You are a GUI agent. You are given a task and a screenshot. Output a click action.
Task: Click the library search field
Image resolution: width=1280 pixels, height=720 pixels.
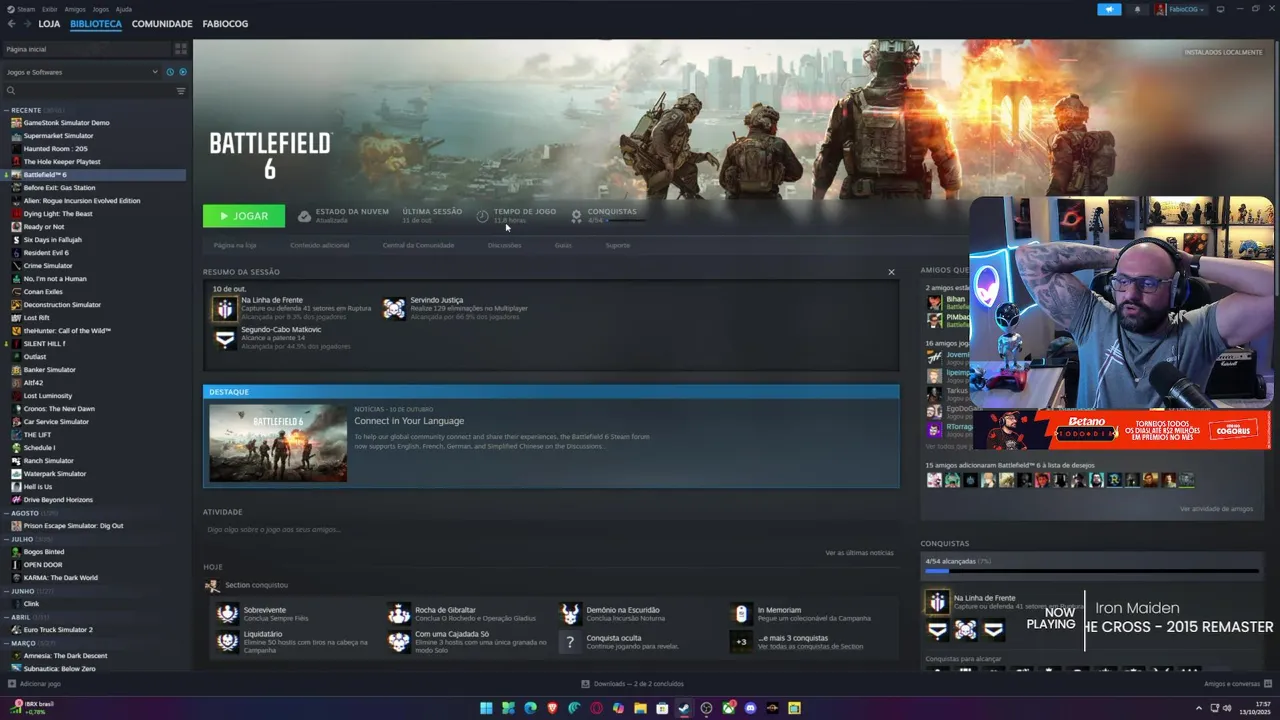(90, 91)
